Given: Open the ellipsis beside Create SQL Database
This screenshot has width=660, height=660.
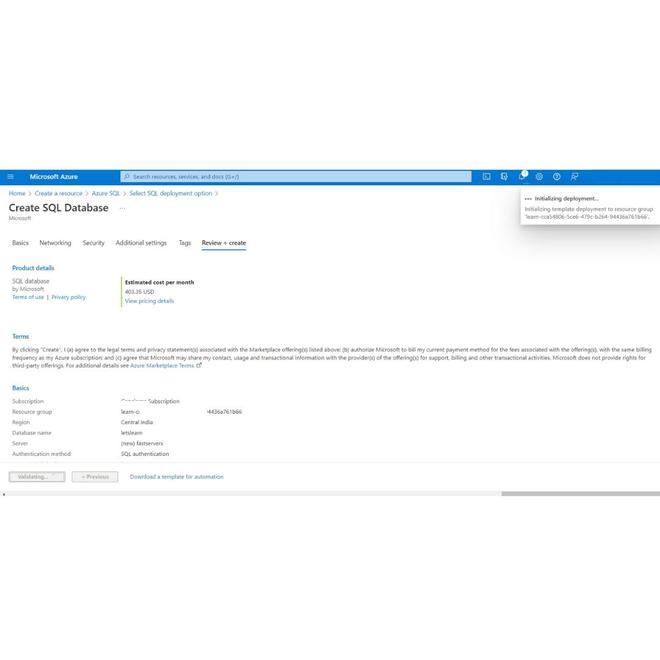Looking at the screenshot, I should coord(122,208).
